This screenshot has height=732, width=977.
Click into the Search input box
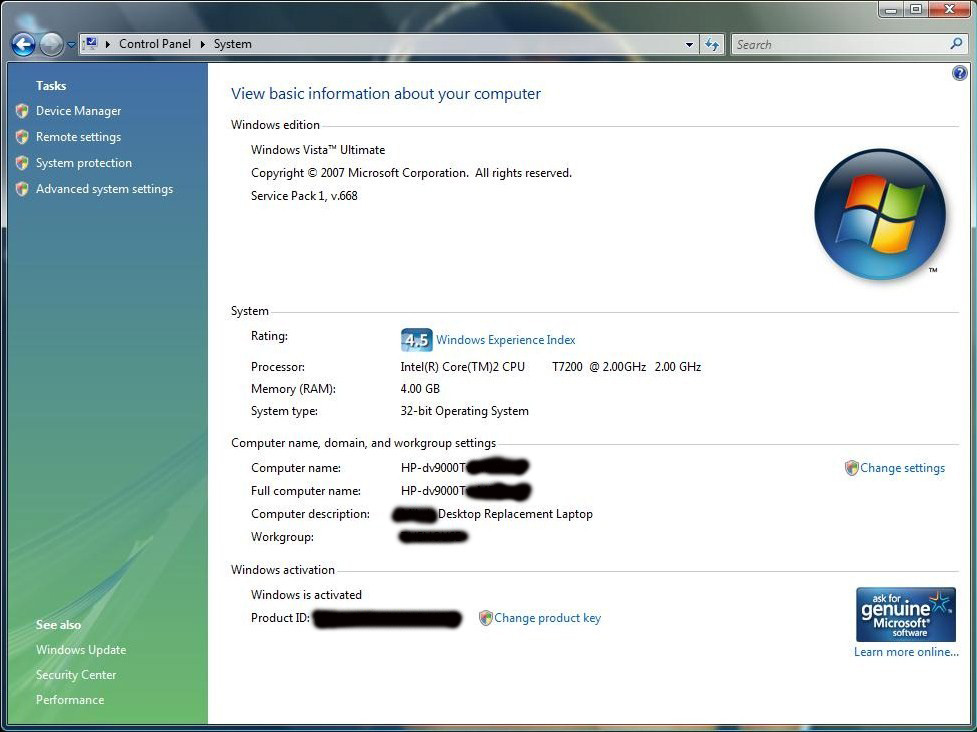(x=838, y=44)
